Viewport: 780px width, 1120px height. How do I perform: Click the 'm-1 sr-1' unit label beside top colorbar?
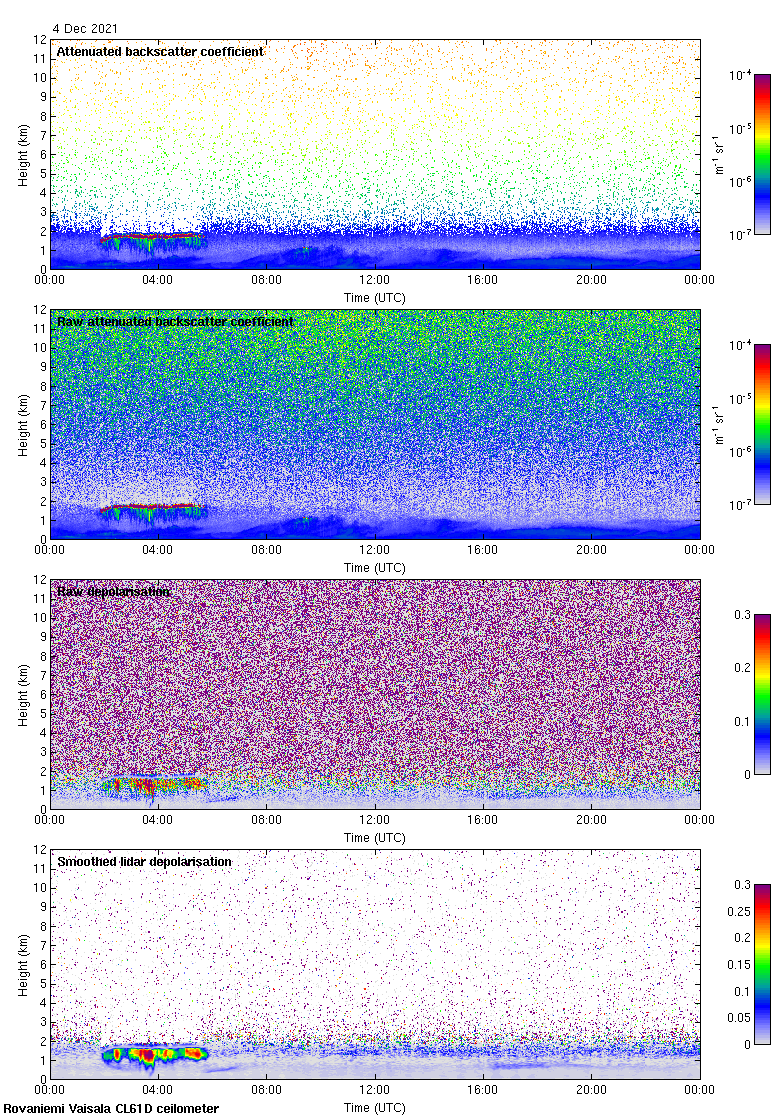coord(719,154)
